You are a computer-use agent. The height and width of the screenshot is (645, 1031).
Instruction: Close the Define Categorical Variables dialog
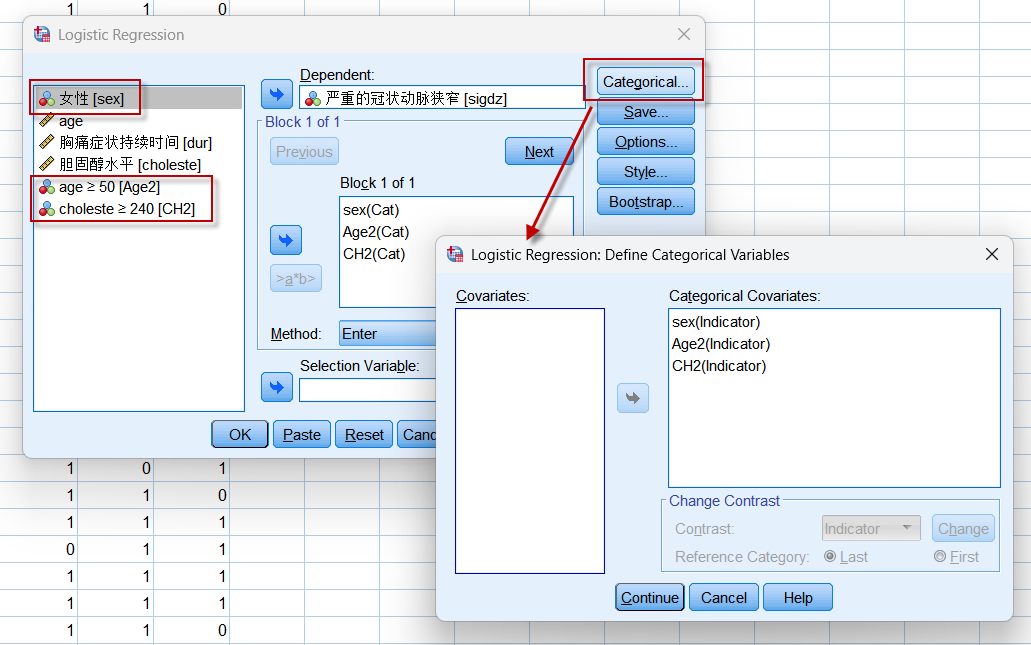click(992, 254)
